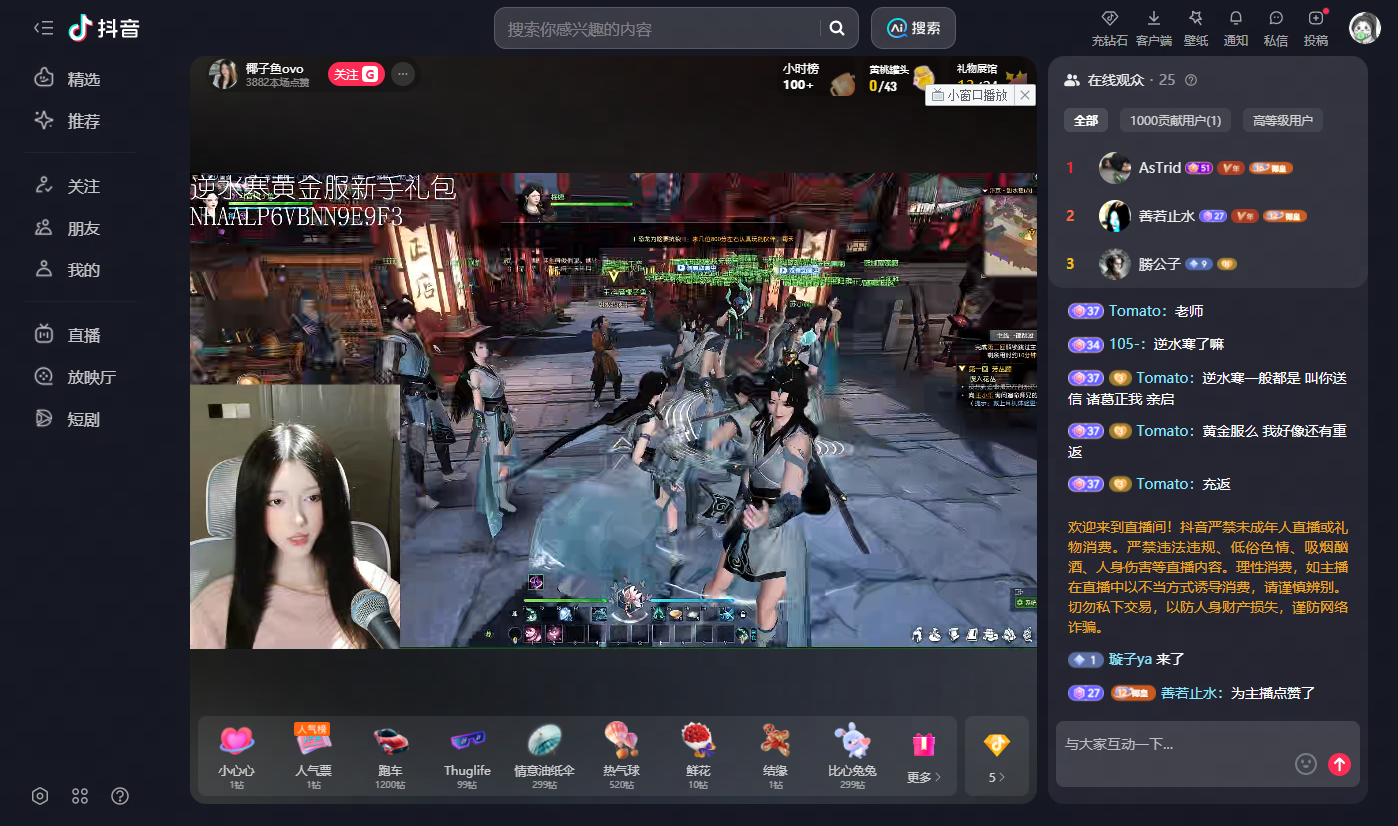Open viewer 膀公子's avatar
Screen dimensions: 1398x826
(1115, 264)
